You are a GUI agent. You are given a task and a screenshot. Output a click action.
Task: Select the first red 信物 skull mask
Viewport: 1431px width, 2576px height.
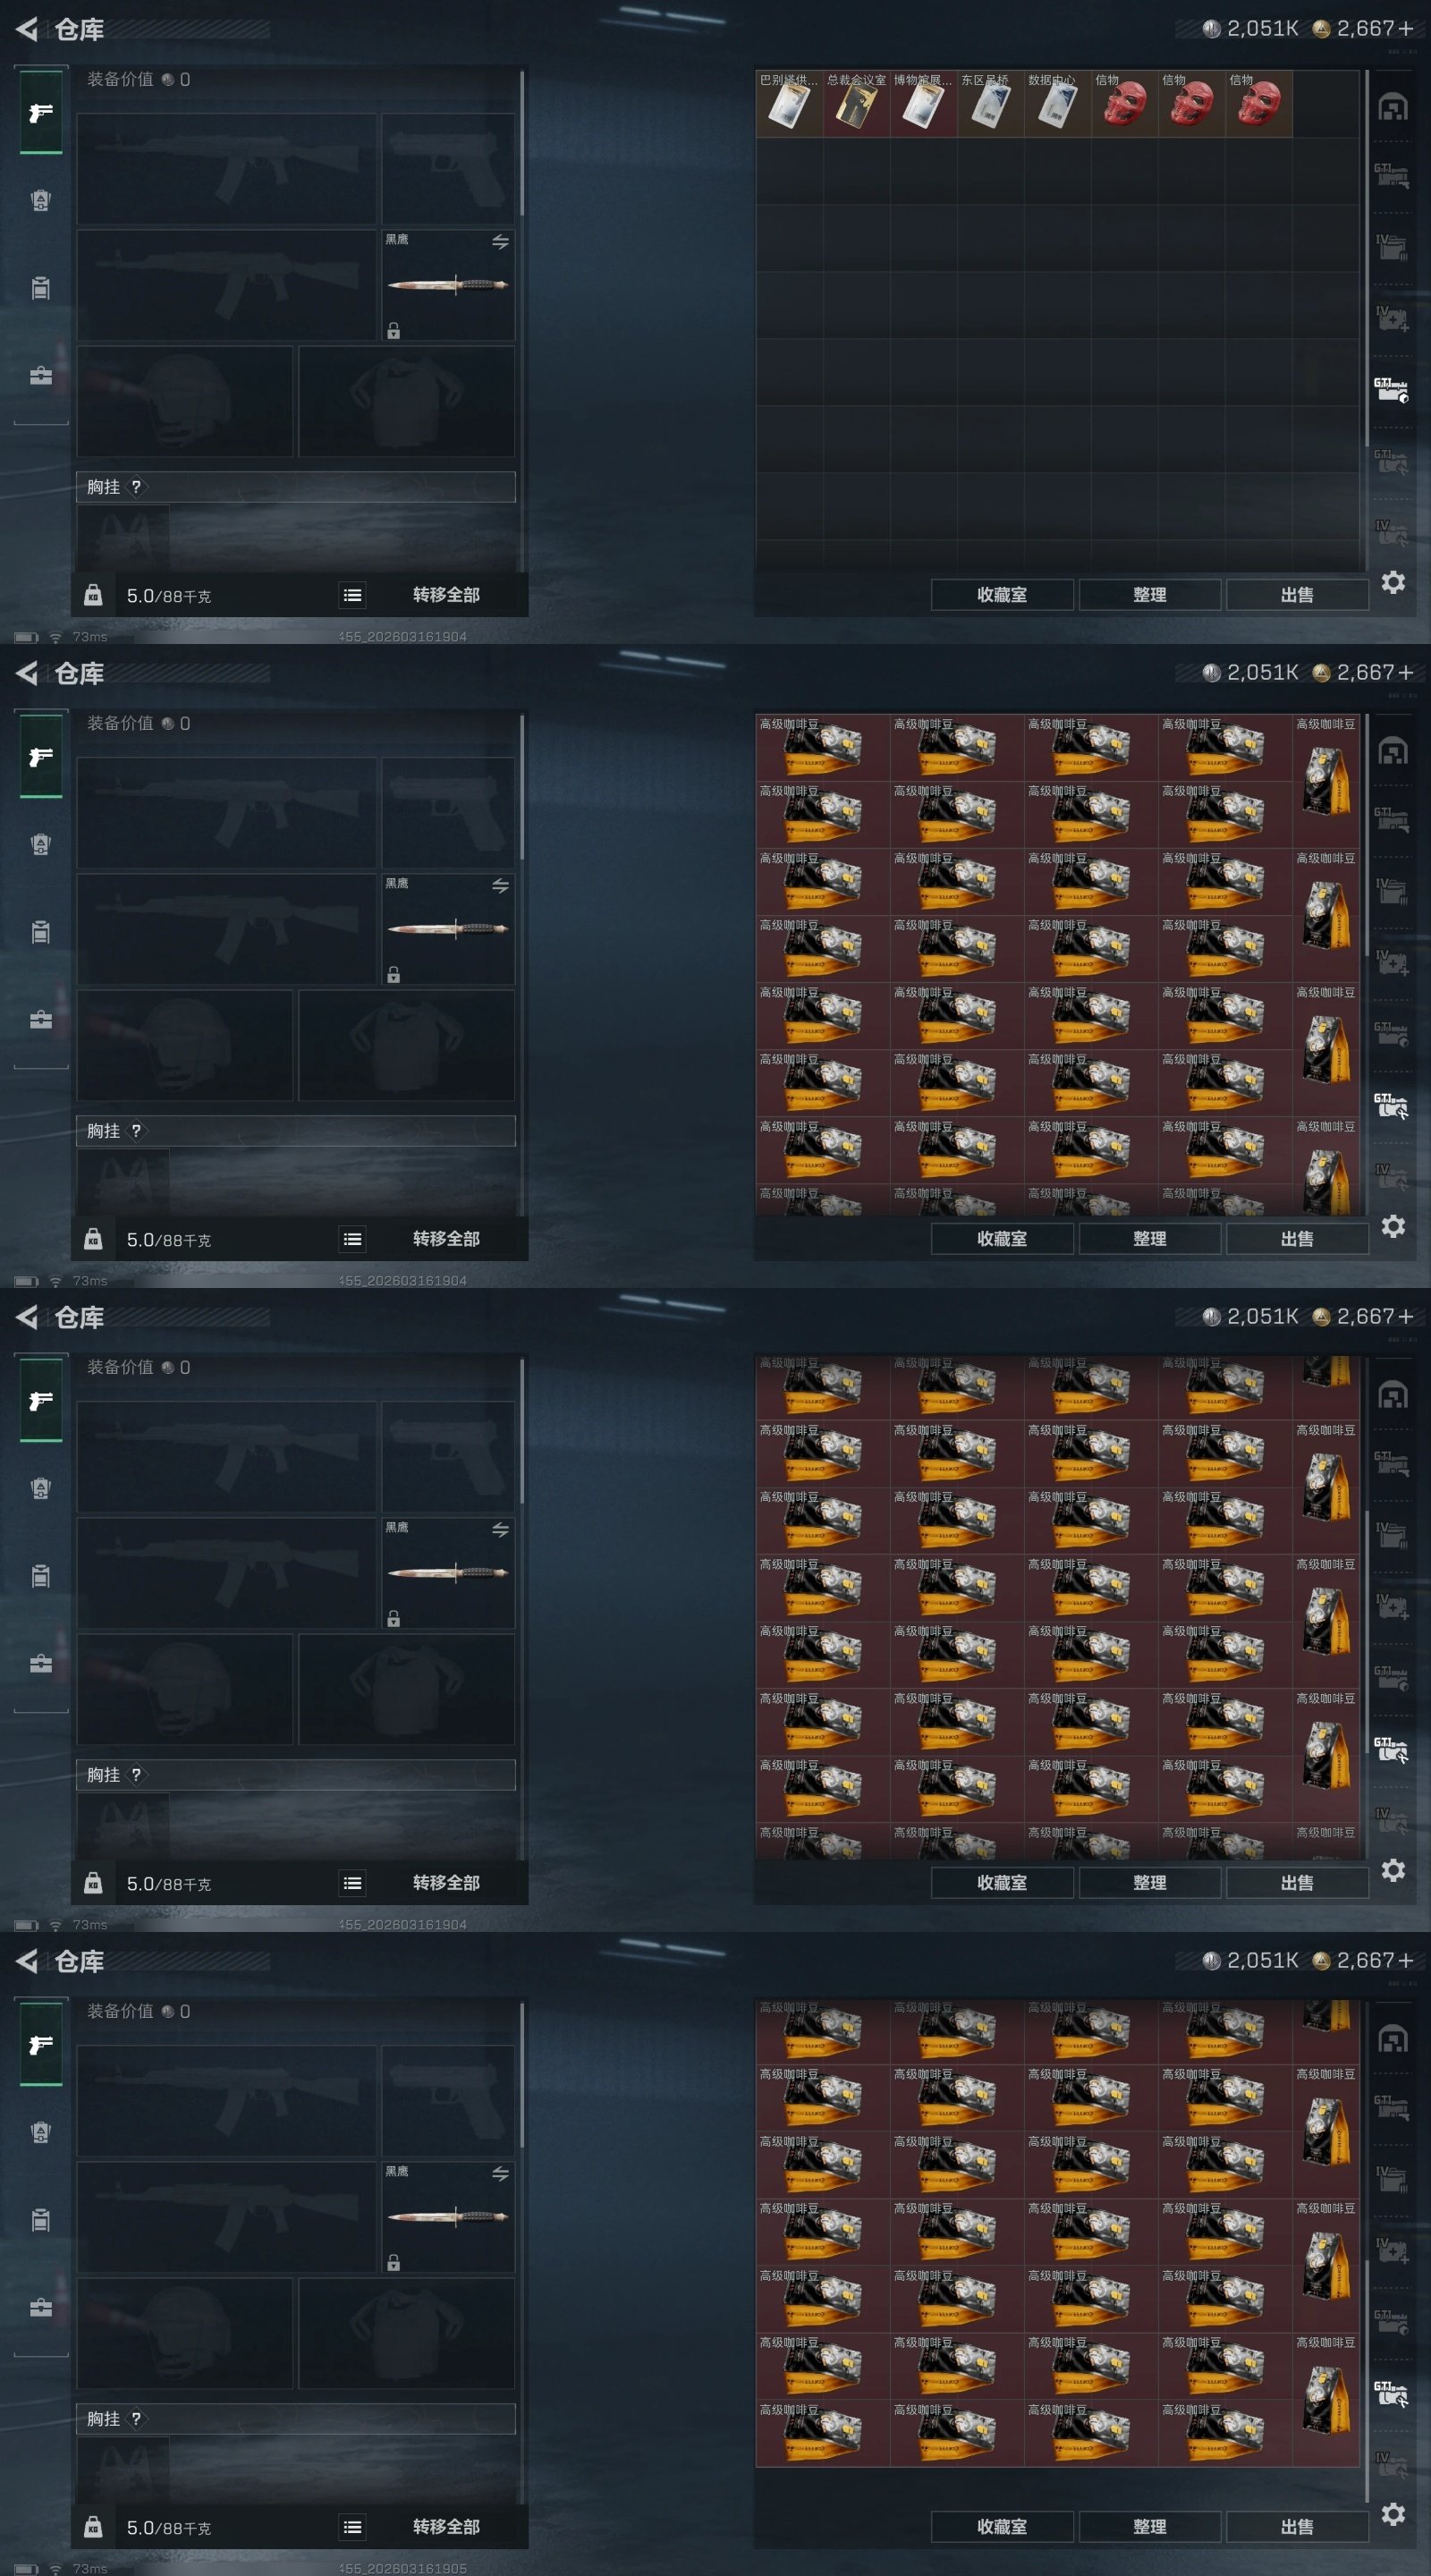(x=1124, y=104)
